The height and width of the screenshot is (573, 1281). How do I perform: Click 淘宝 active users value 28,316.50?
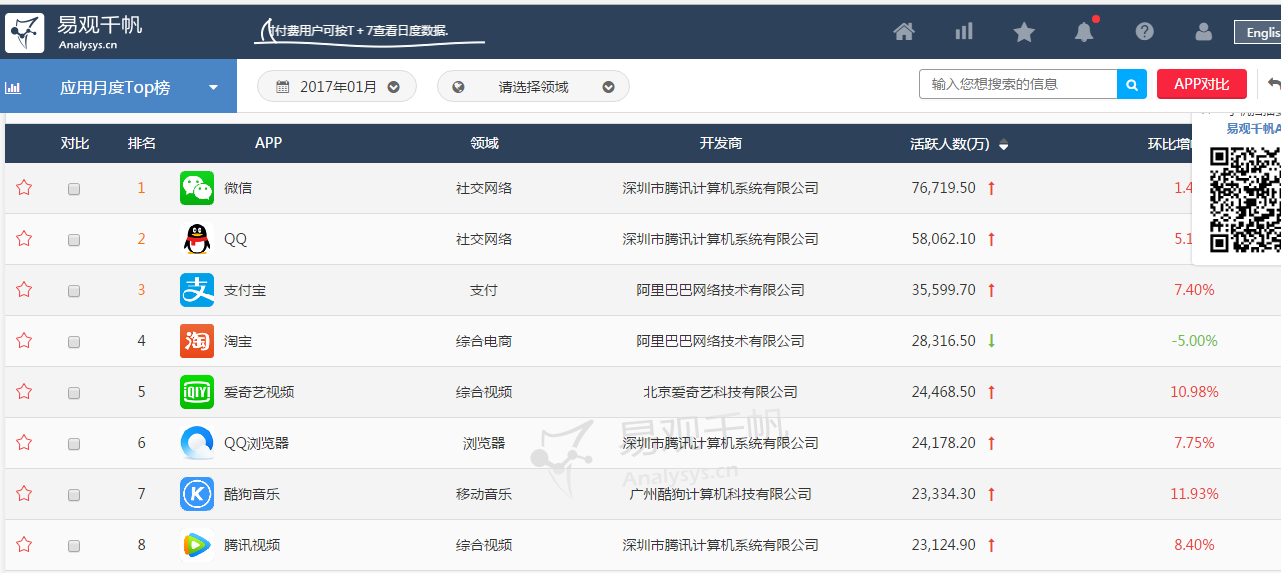[944, 341]
